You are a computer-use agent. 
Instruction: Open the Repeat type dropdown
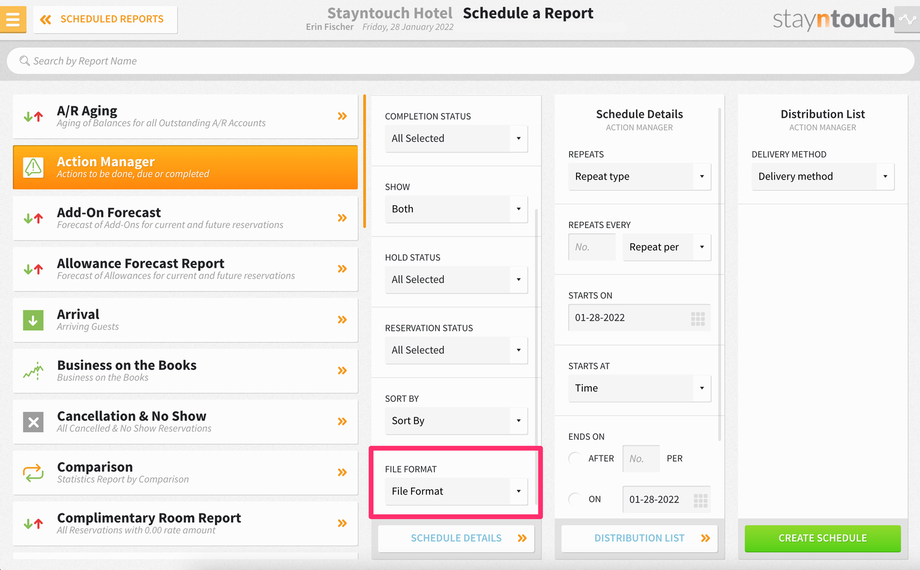639,176
